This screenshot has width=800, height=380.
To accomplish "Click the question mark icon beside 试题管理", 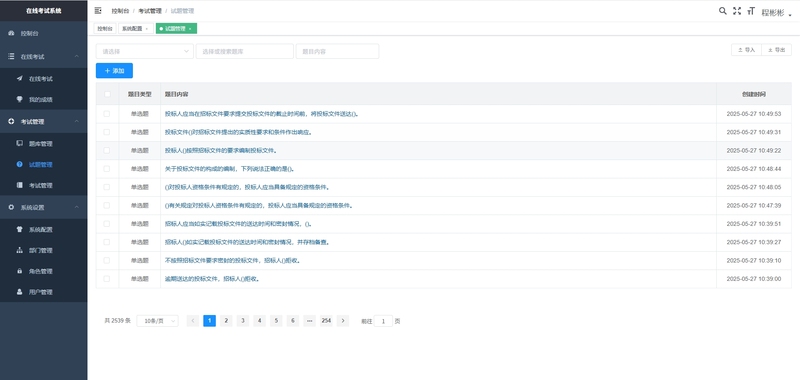I will click(x=19, y=165).
